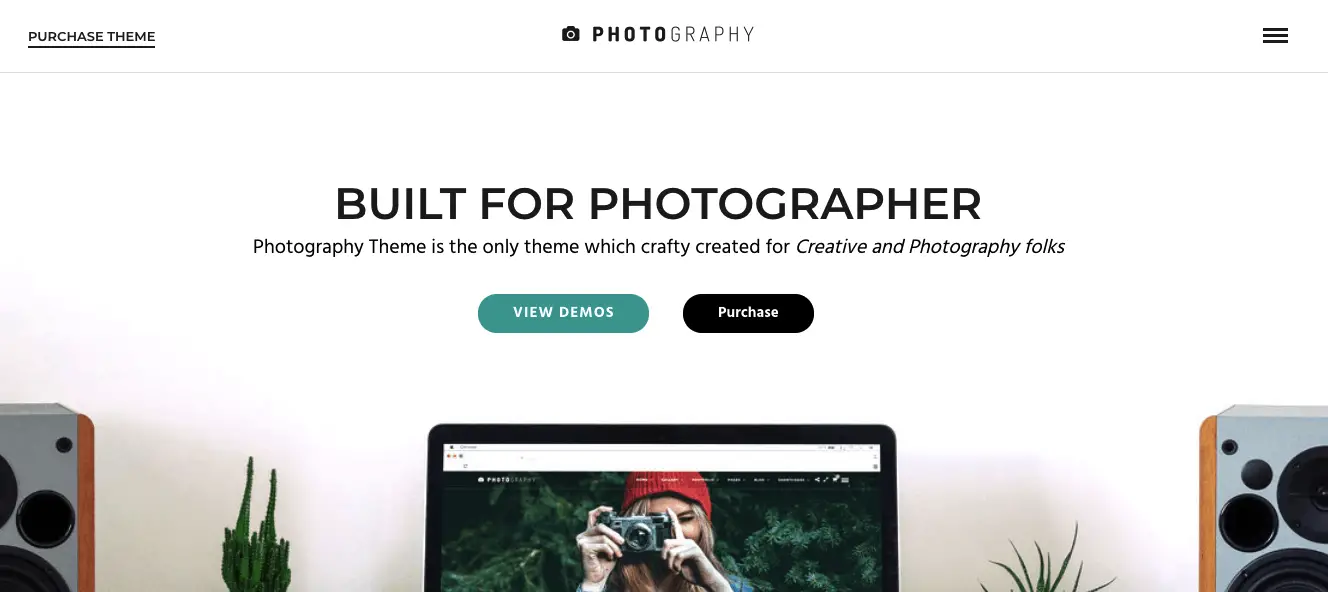Expand the Shortcodes dropdown in the mockup navbar
Viewport: 1328px width, 592px height.
tap(793, 480)
